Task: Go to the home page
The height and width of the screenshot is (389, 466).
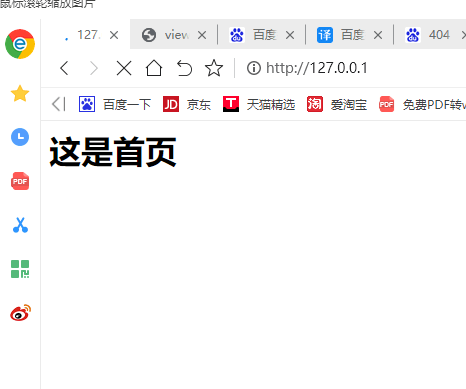Action: [x=154, y=68]
